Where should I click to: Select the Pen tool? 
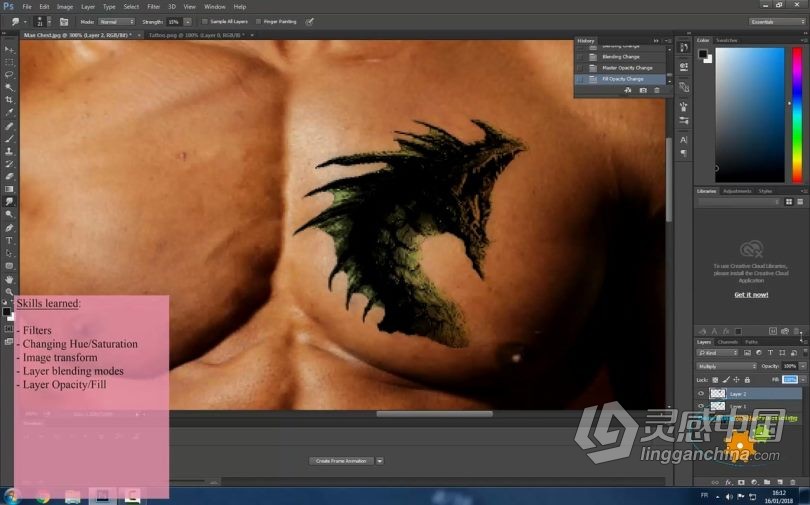click(x=9, y=228)
